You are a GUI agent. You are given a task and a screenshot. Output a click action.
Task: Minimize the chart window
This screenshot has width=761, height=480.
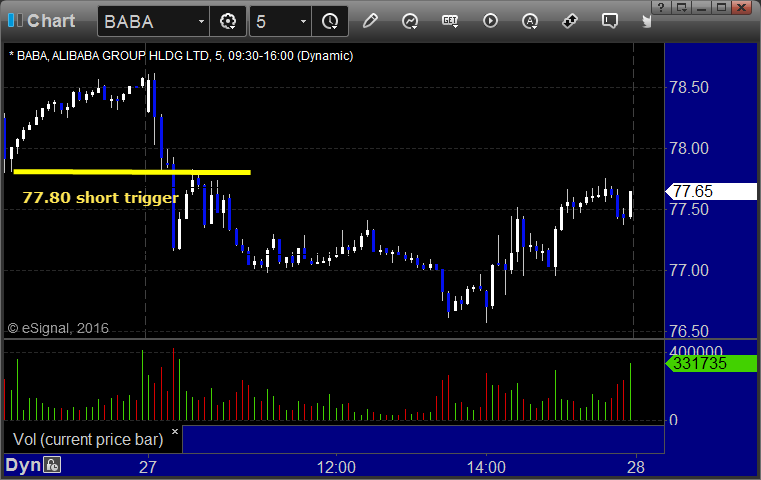pos(701,7)
